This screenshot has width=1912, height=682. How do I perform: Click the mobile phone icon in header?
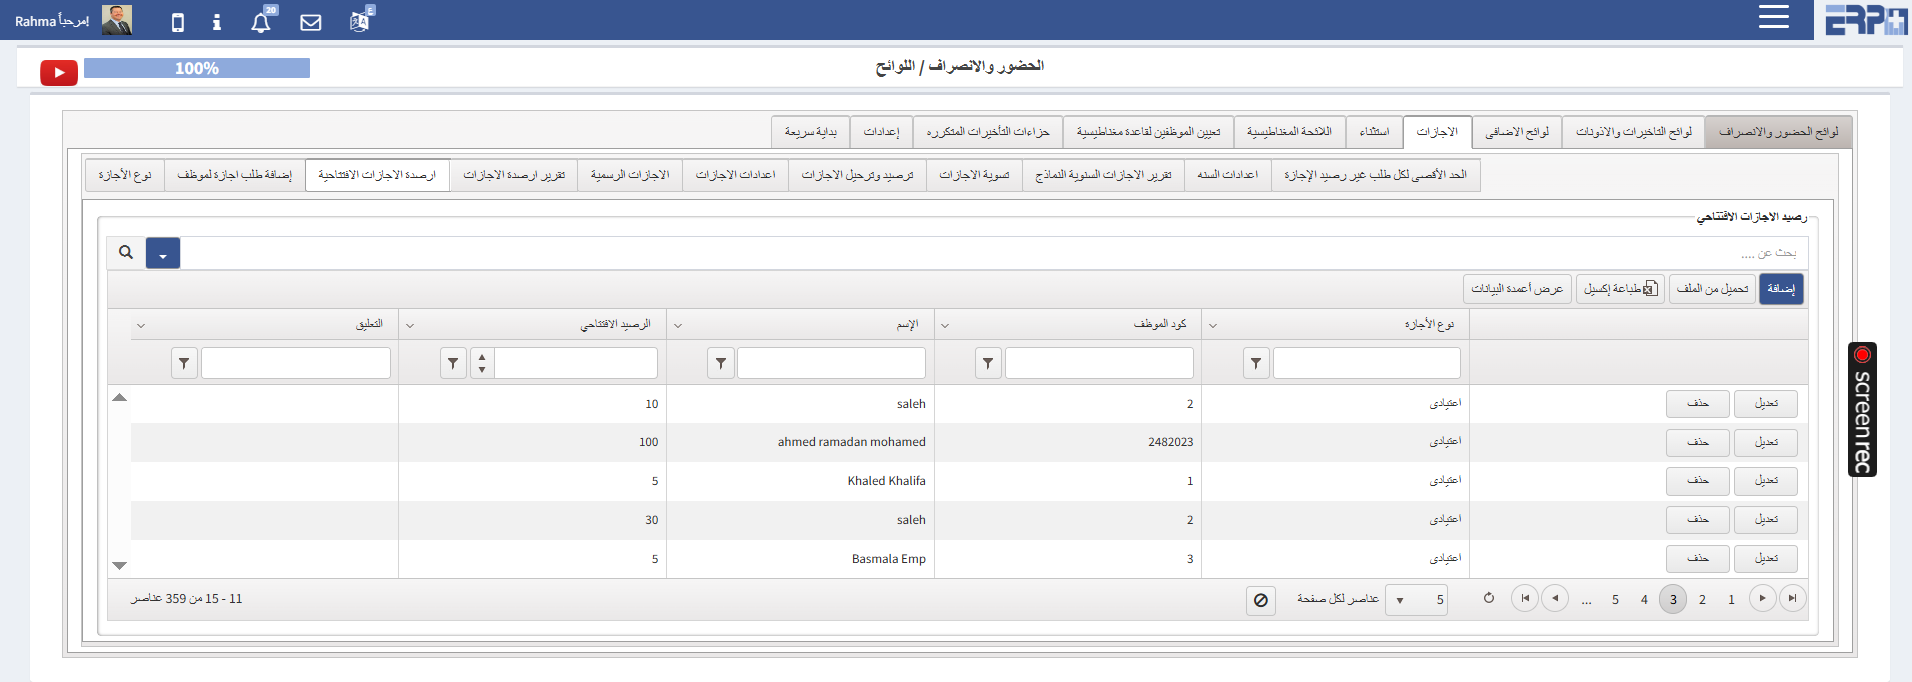click(x=178, y=22)
